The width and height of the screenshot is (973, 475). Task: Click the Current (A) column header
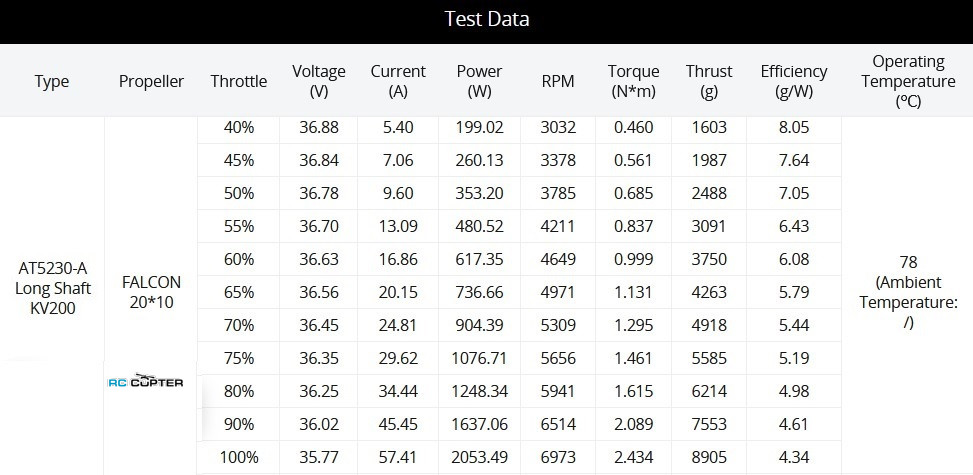coord(398,81)
